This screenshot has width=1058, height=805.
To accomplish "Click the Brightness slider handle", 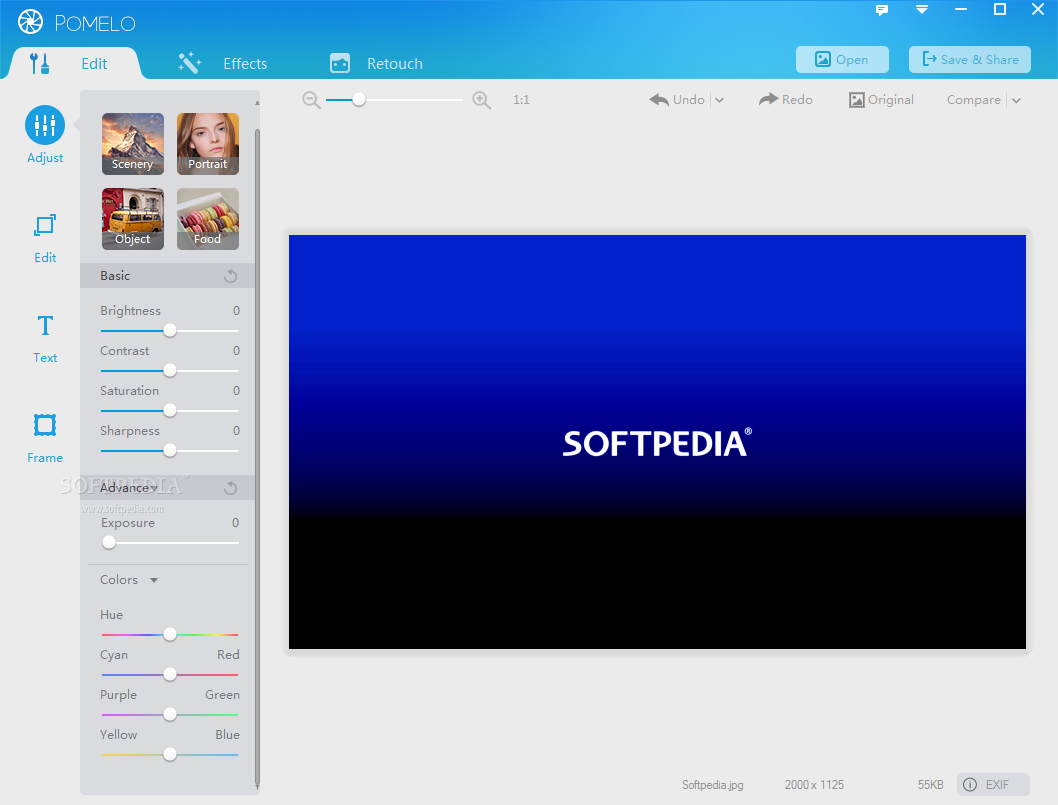I will (x=170, y=331).
